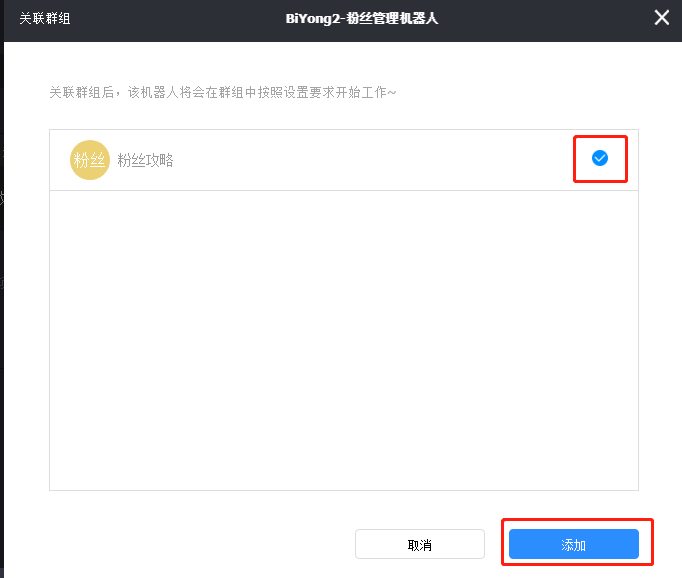This screenshot has height=578, width=682.
Task: Click the yellow 粉丝 group avatar
Action: [90, 160]
